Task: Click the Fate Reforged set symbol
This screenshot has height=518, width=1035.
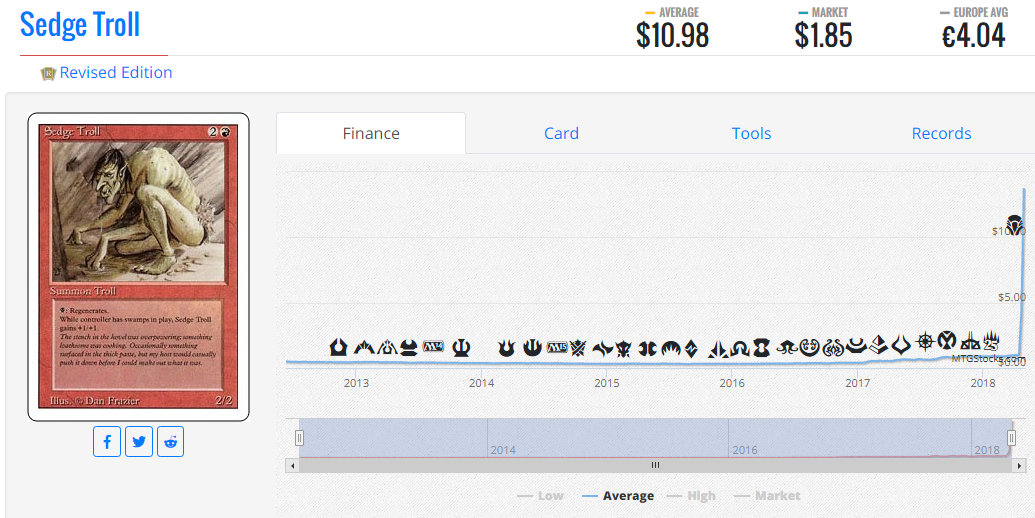Action: pyautogui.click(x=603, y=349)
